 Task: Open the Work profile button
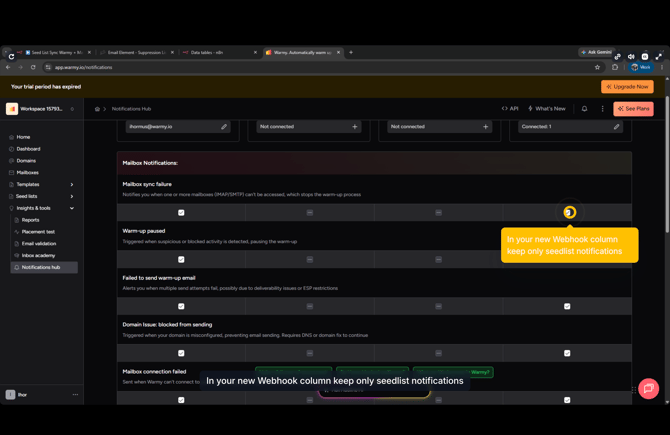click(641, 67)
